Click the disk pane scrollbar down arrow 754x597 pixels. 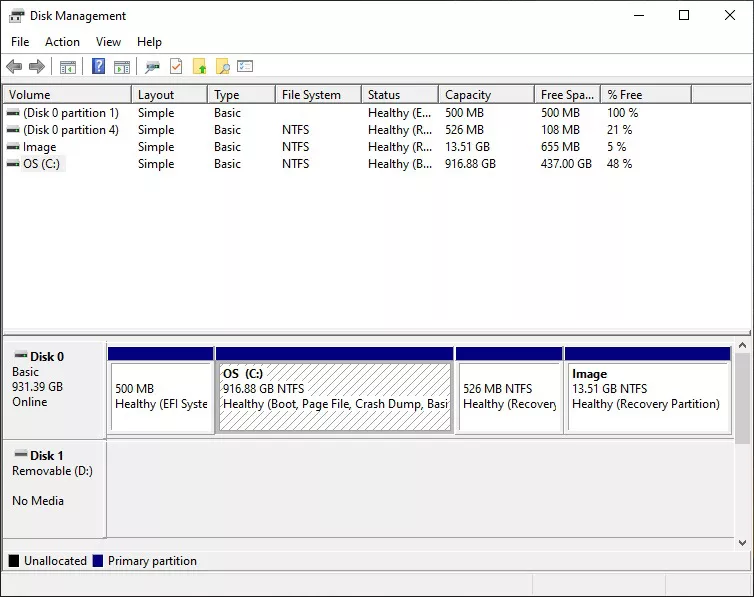743,542
